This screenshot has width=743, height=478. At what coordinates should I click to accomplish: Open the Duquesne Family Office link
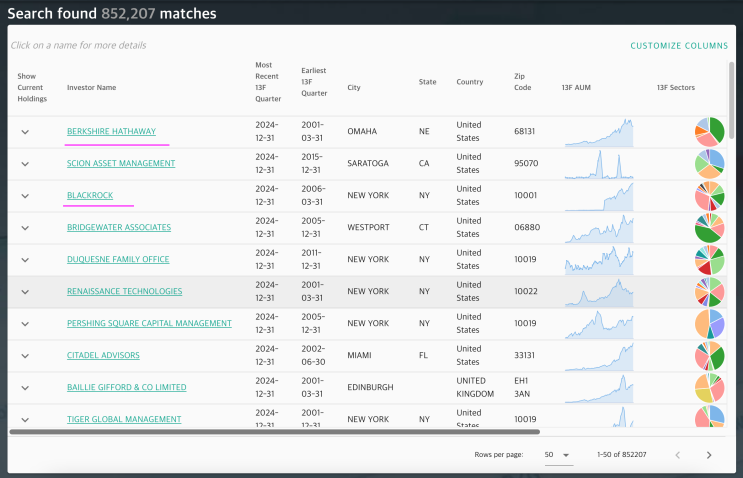[x=118, y=259]
